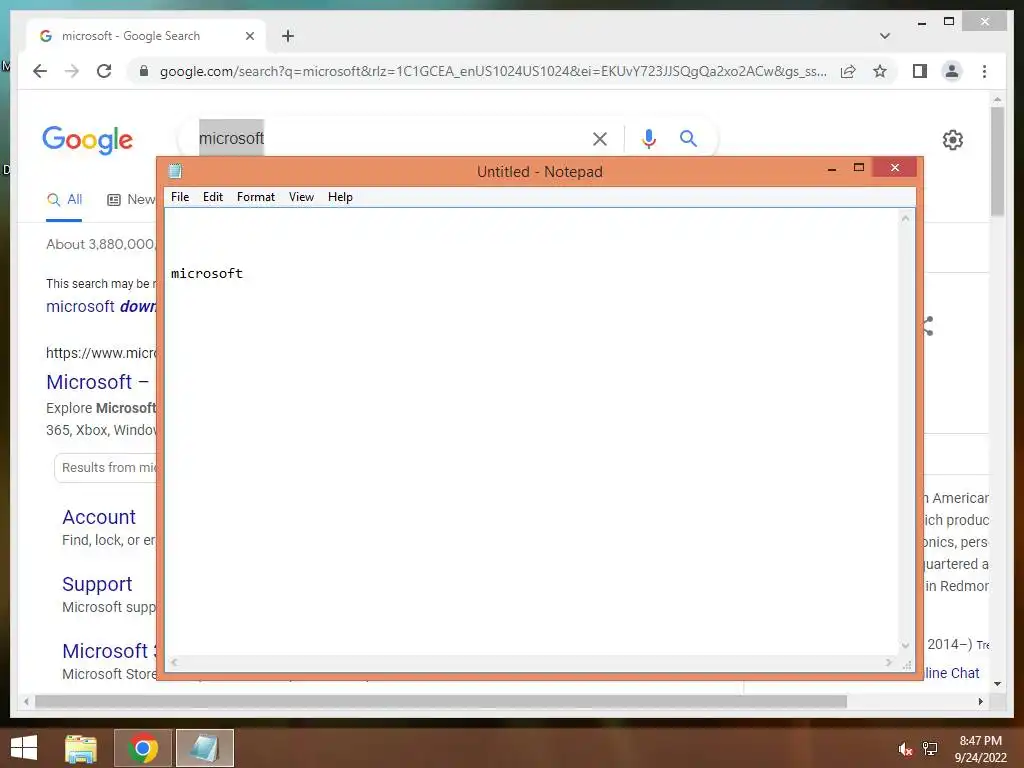Screen dimensions: 1024x768
Task: Click the share icon in the knowledge panel
Action: (928, 326)
